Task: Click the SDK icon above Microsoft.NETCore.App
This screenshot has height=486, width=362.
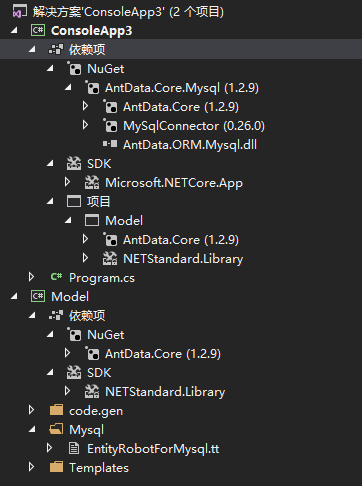Action: coord(74,163)
